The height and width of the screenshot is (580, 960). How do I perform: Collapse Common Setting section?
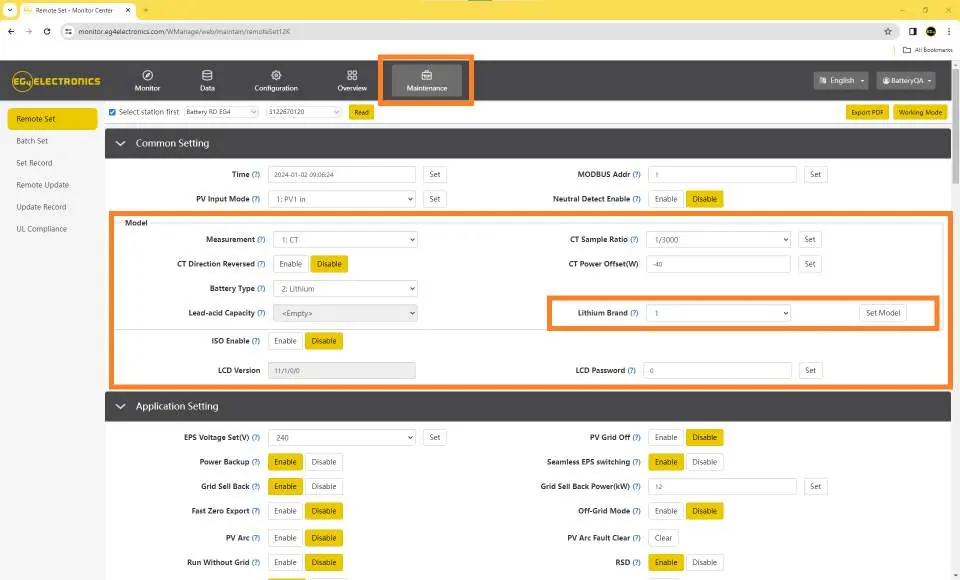click(x=121, y=143)
